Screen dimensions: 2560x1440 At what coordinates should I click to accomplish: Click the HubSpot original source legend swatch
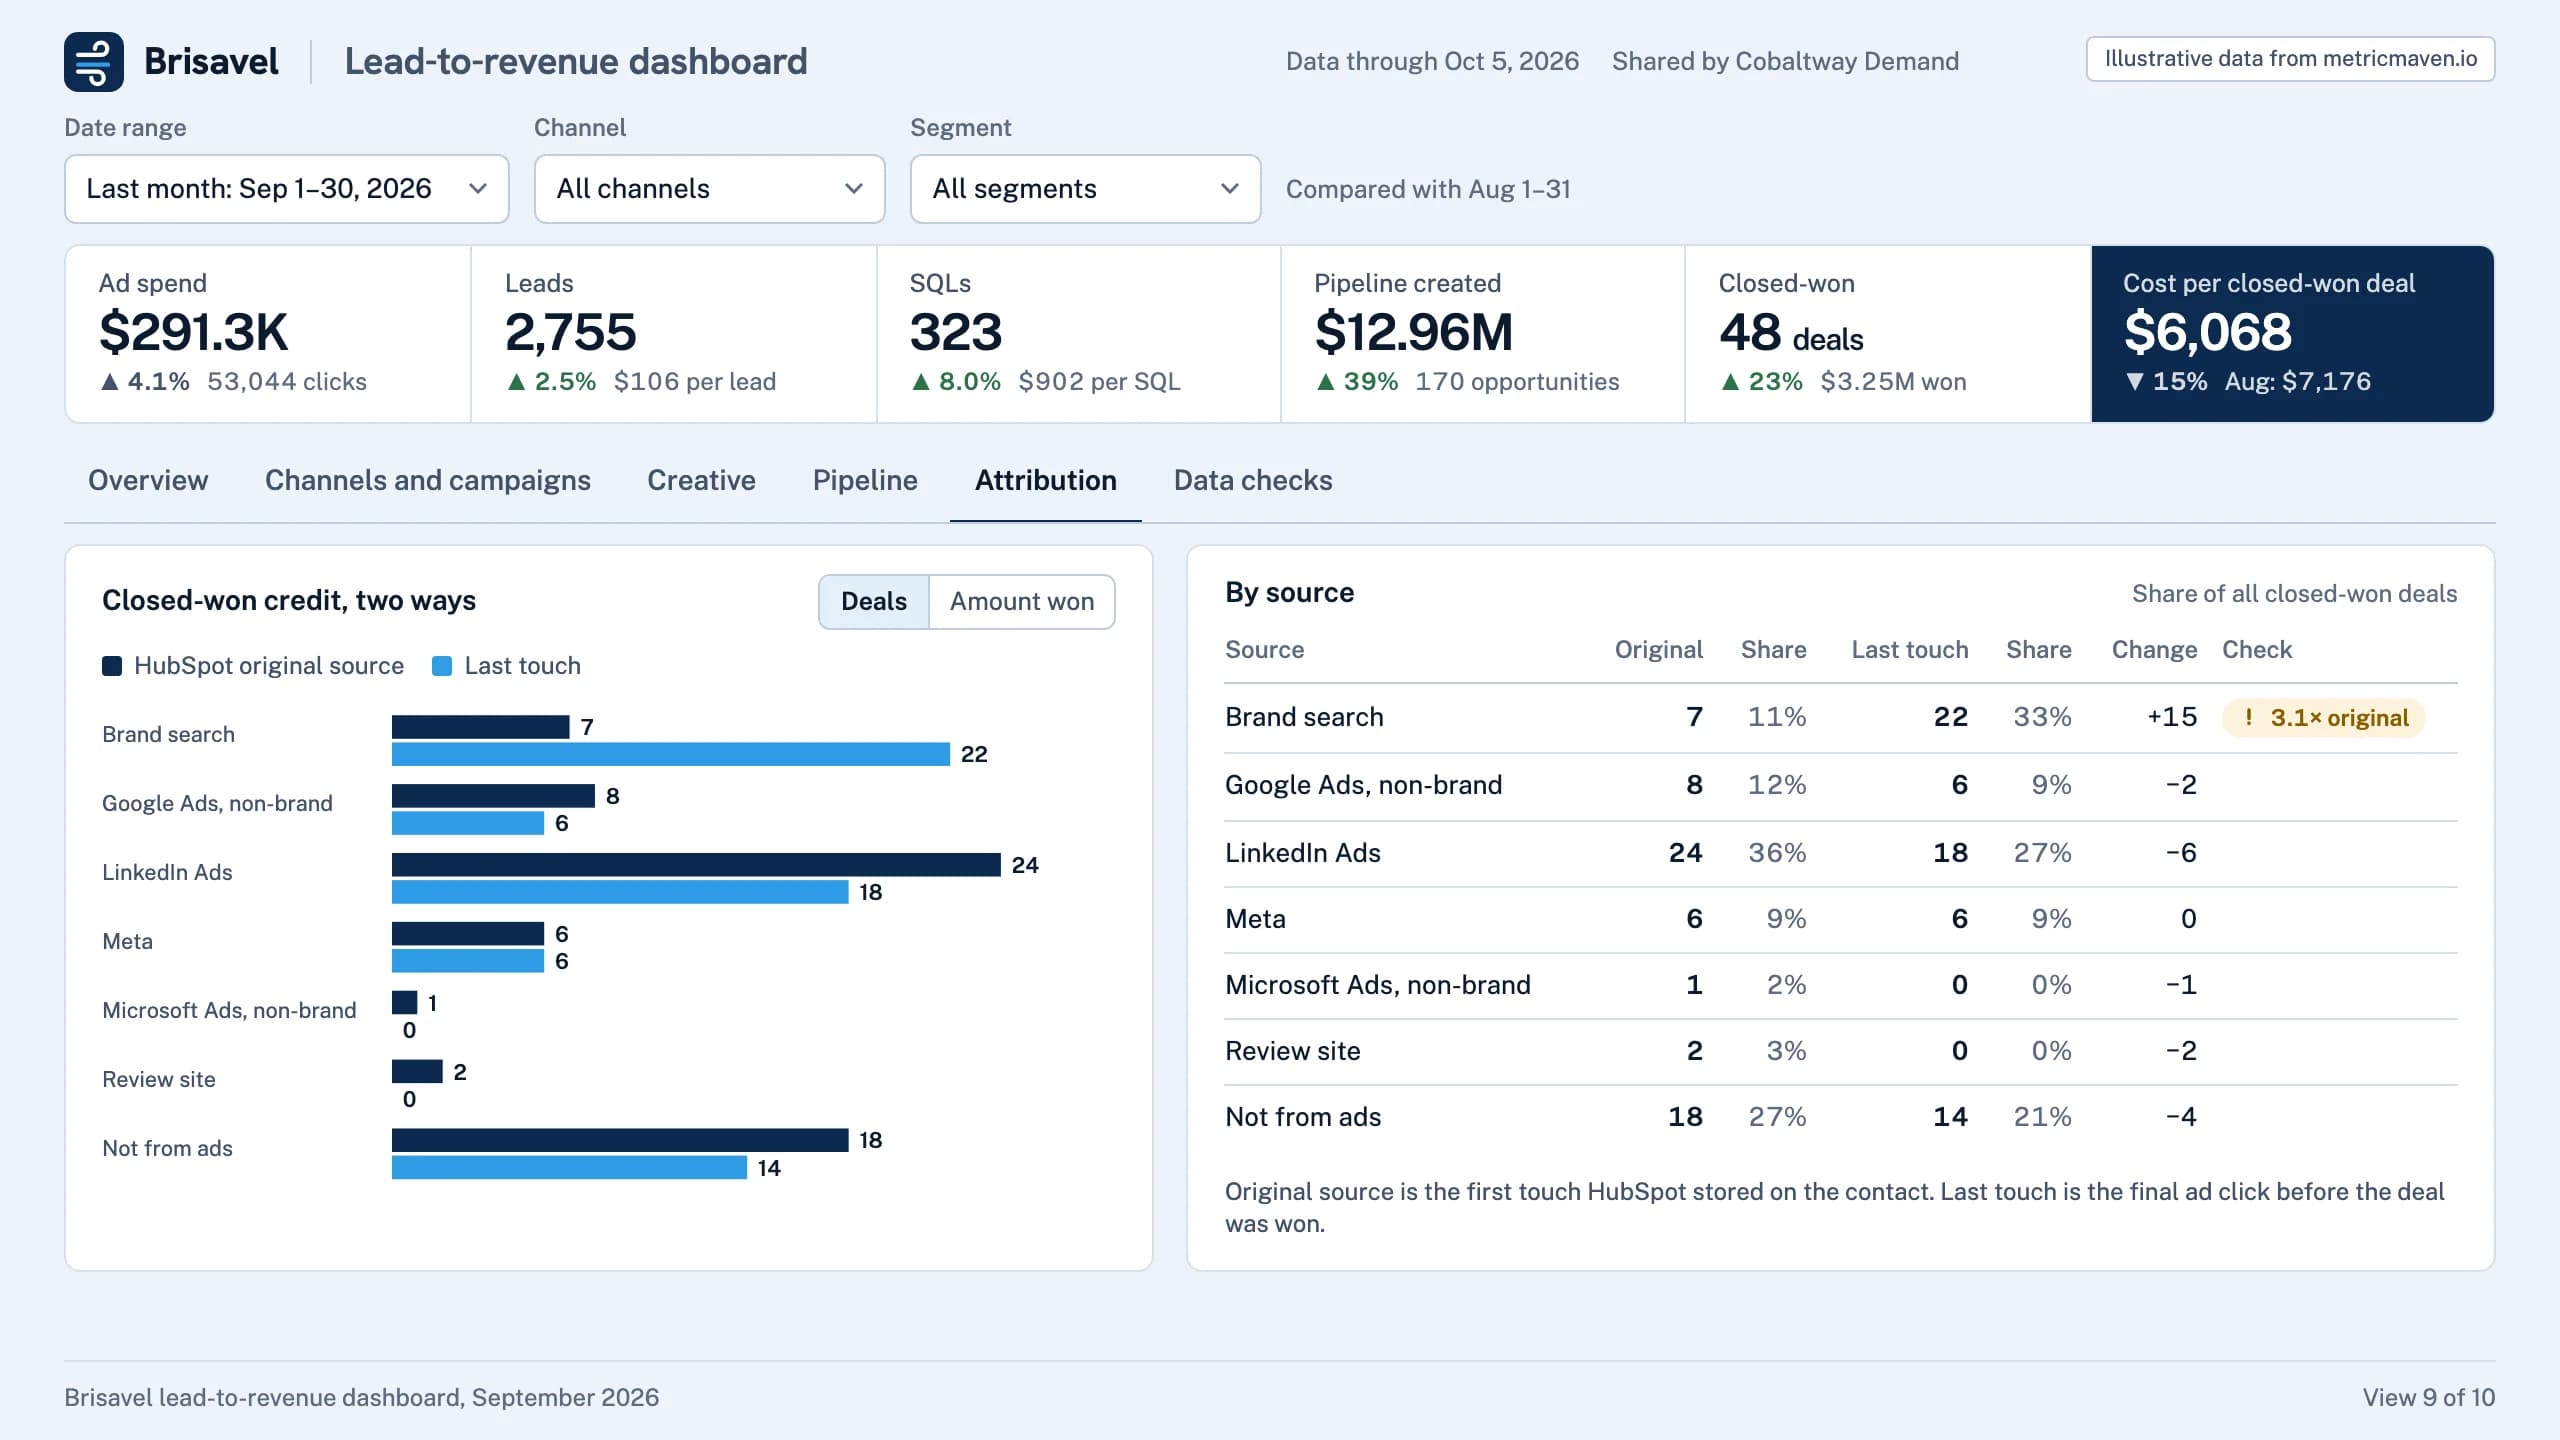coord(112,666)
